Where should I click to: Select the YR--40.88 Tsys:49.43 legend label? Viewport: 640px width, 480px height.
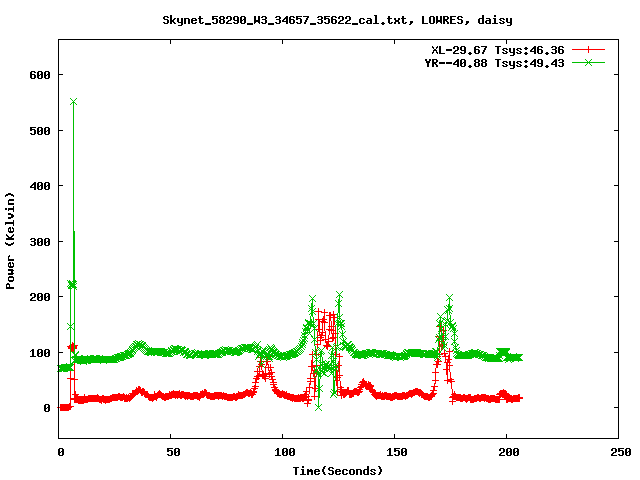pos(494,63)
